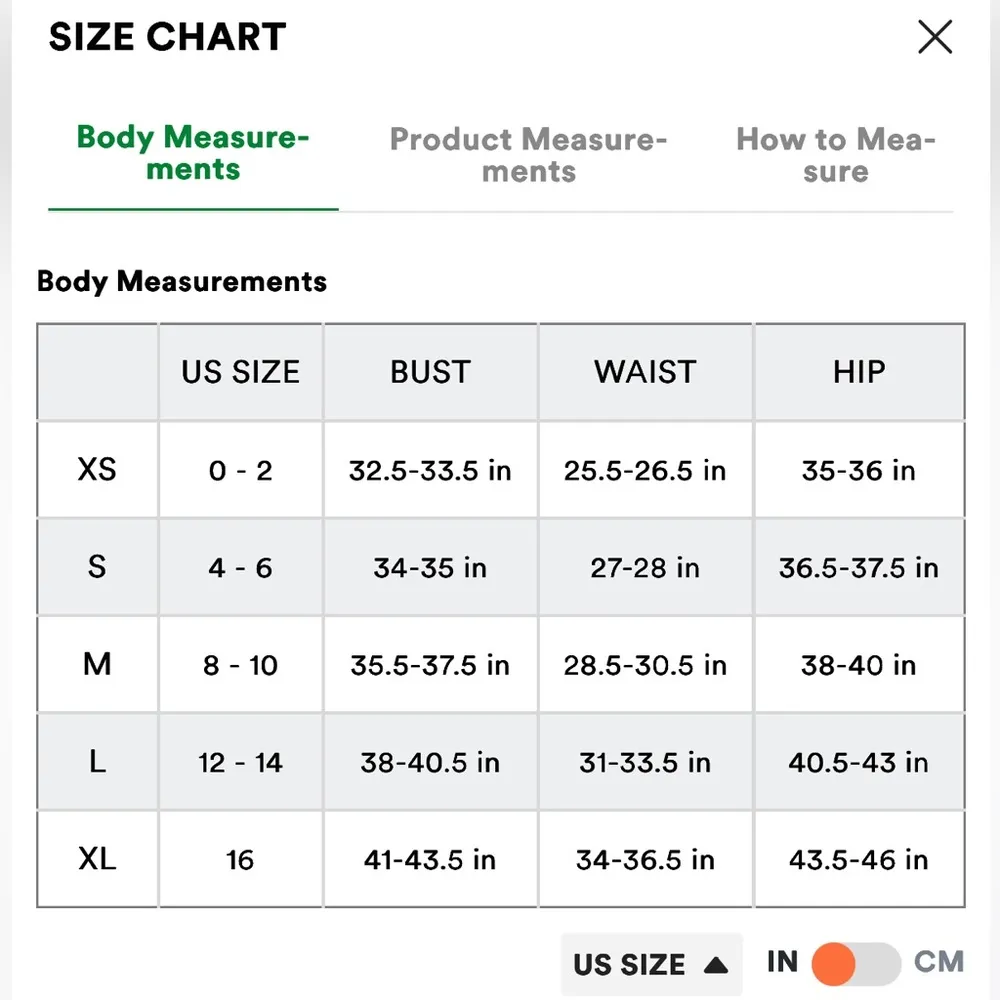Click the HIP column header

pyautogui.click(x=859, y=372)
